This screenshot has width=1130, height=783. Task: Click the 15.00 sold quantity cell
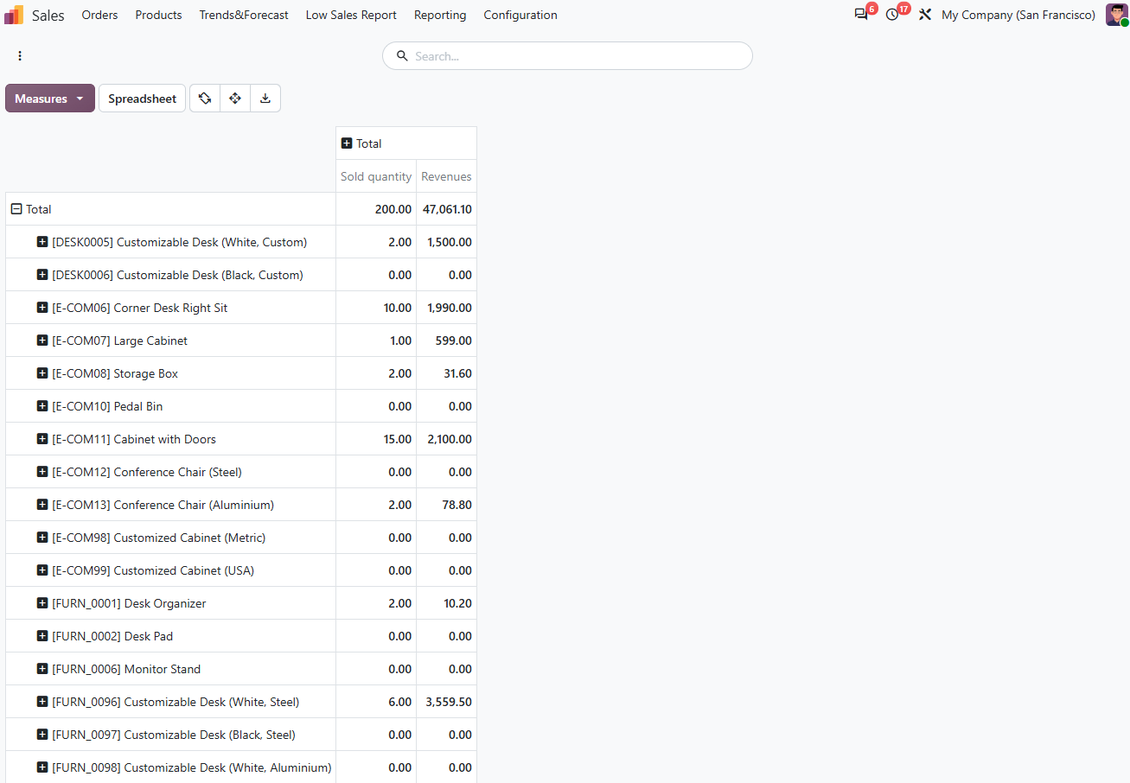click(x=376, y=439)
